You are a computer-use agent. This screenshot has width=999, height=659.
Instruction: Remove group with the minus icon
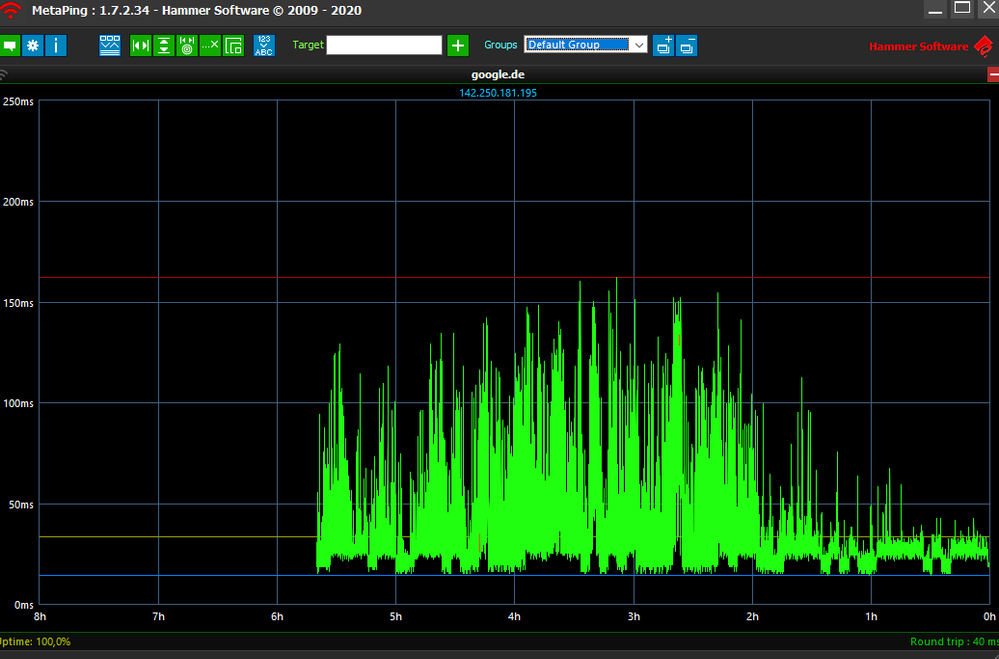pyautogui.click(x=686, y=46)
